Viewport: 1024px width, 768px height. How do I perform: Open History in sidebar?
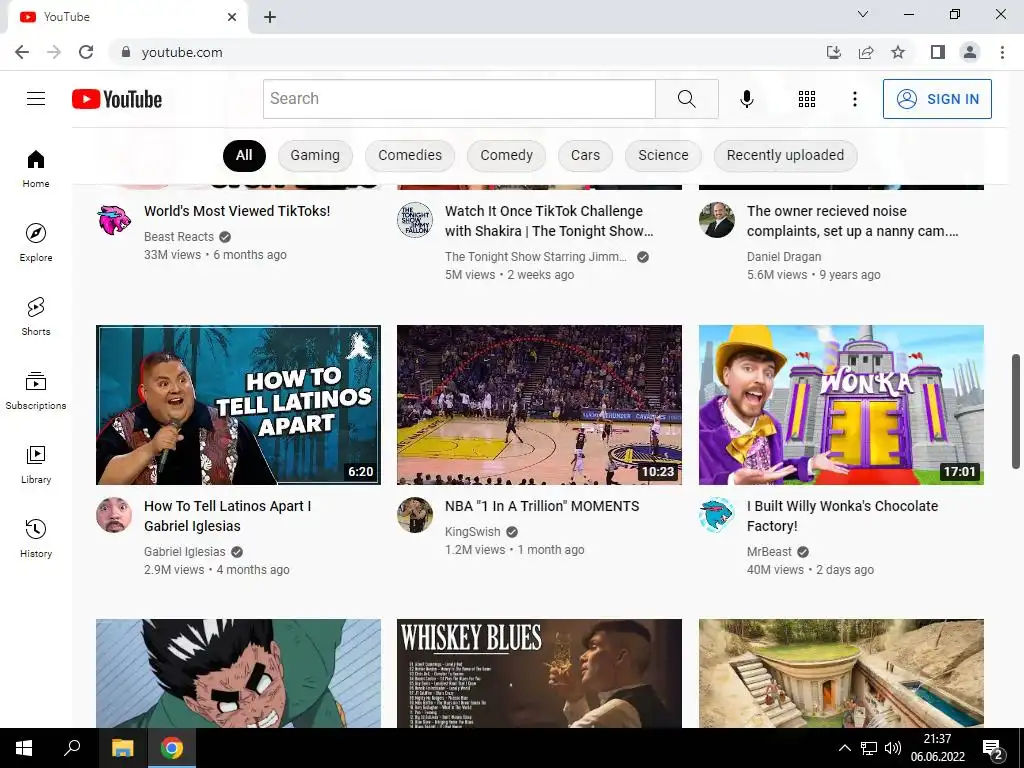tap(36, 538)
